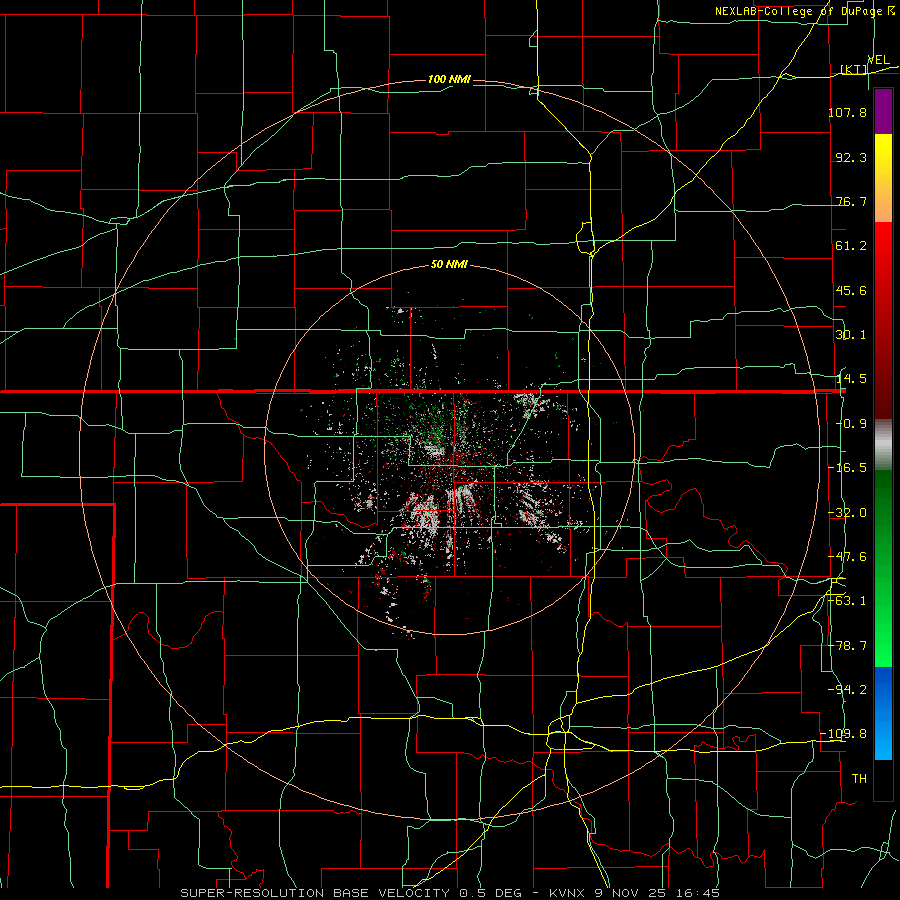Click the -32.0 value on the velocity scale

click(848, 513)
